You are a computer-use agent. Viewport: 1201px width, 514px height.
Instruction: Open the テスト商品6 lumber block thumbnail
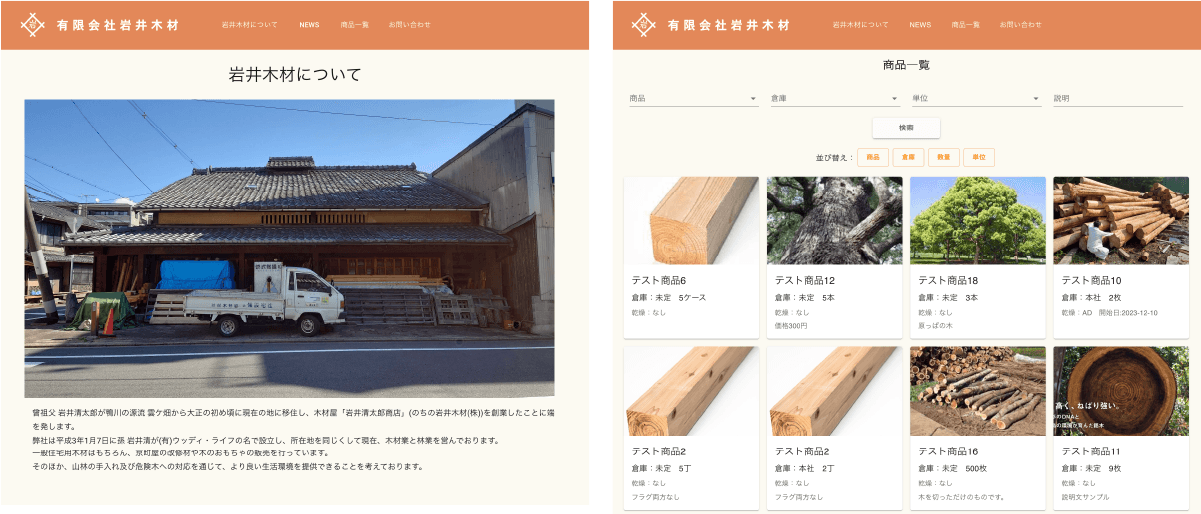coord(691,221)
